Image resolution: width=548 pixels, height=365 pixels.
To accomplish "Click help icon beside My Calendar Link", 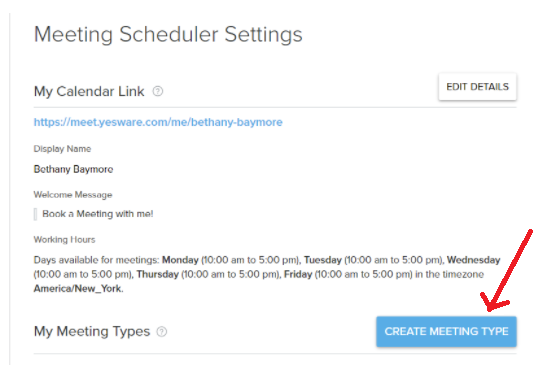I will click(x=158, y=91).
